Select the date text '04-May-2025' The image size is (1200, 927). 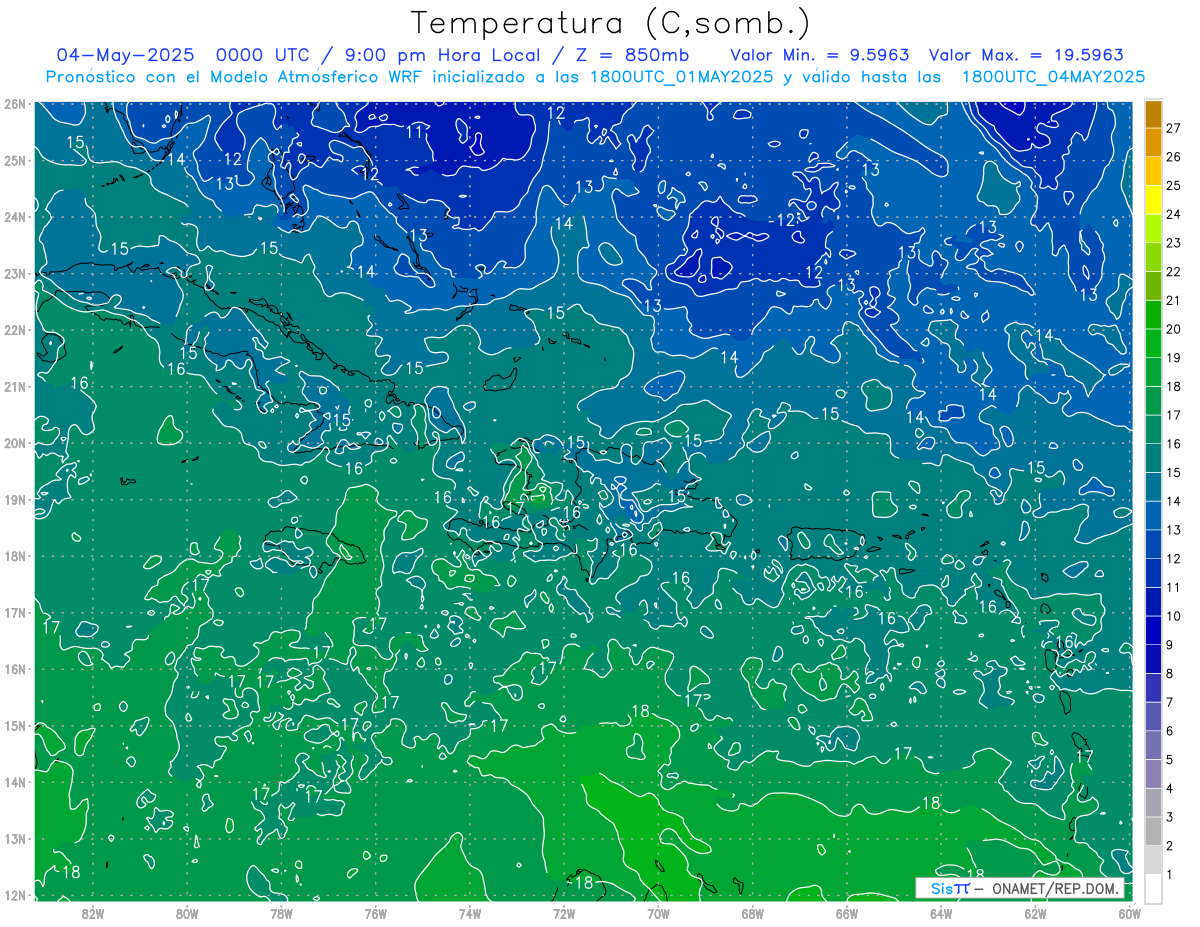tap(125, 55)
